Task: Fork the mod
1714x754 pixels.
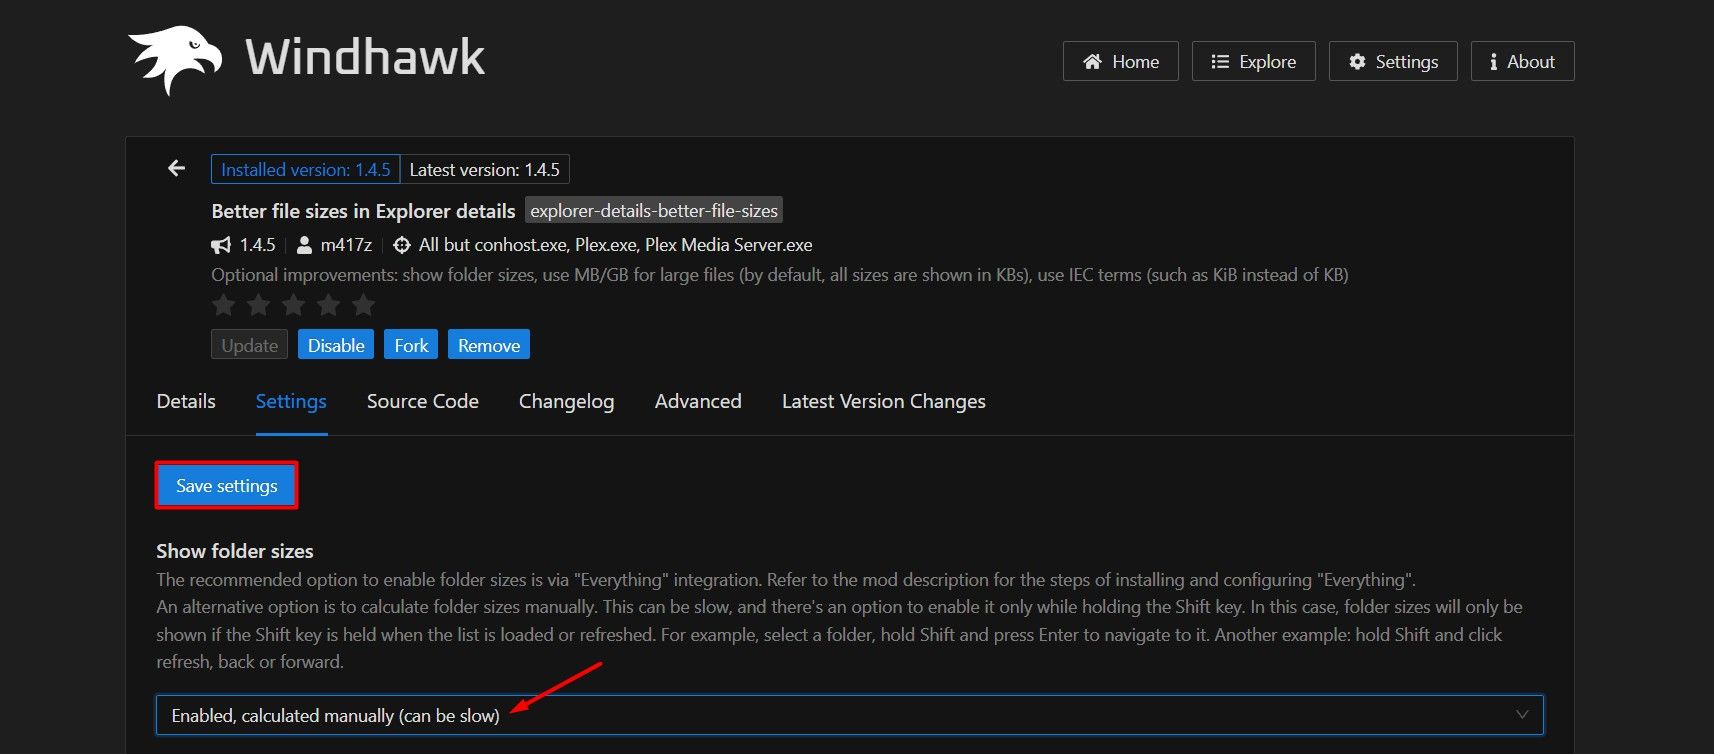Action: pos(411,345)
